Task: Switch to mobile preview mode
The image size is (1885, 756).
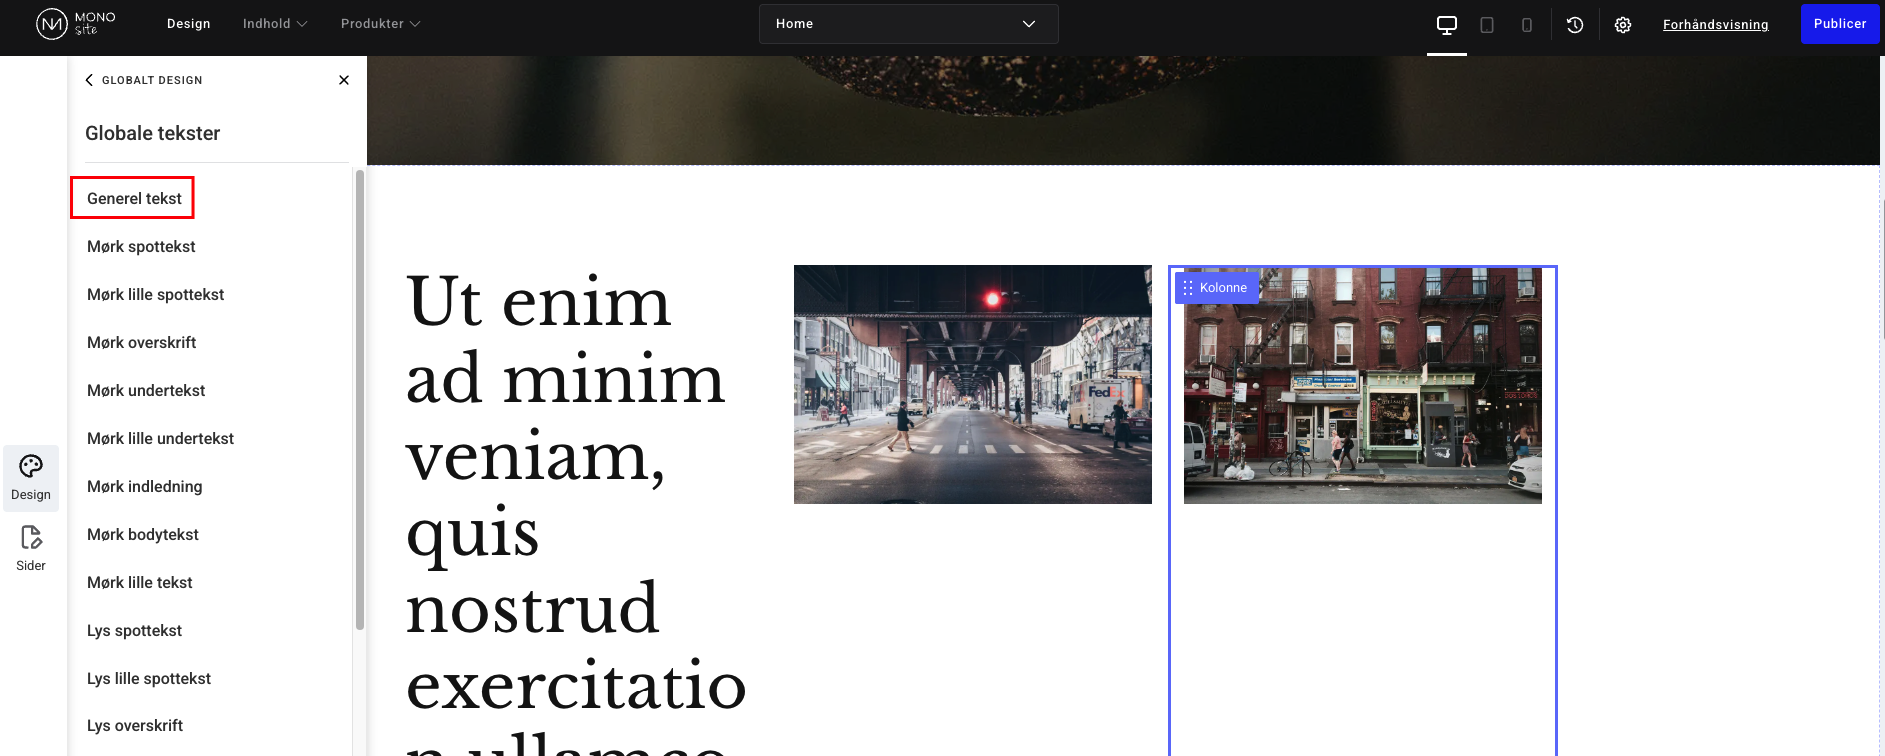Action: tap(1526, 25)
